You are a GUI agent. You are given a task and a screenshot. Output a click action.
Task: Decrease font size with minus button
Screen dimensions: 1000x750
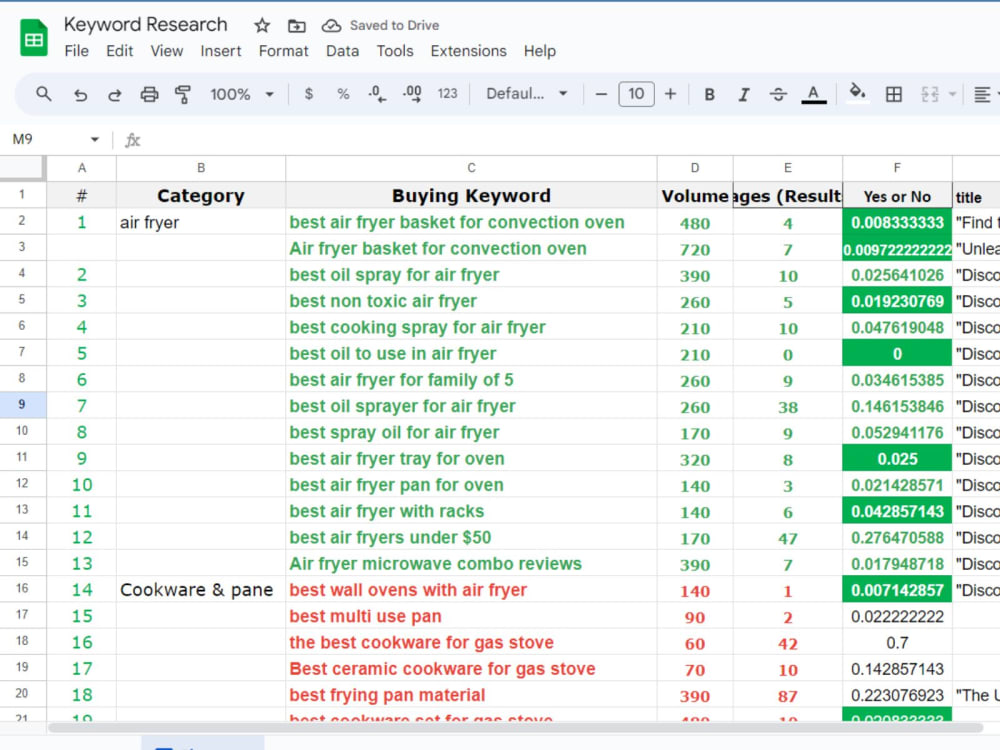click(601, 94)
